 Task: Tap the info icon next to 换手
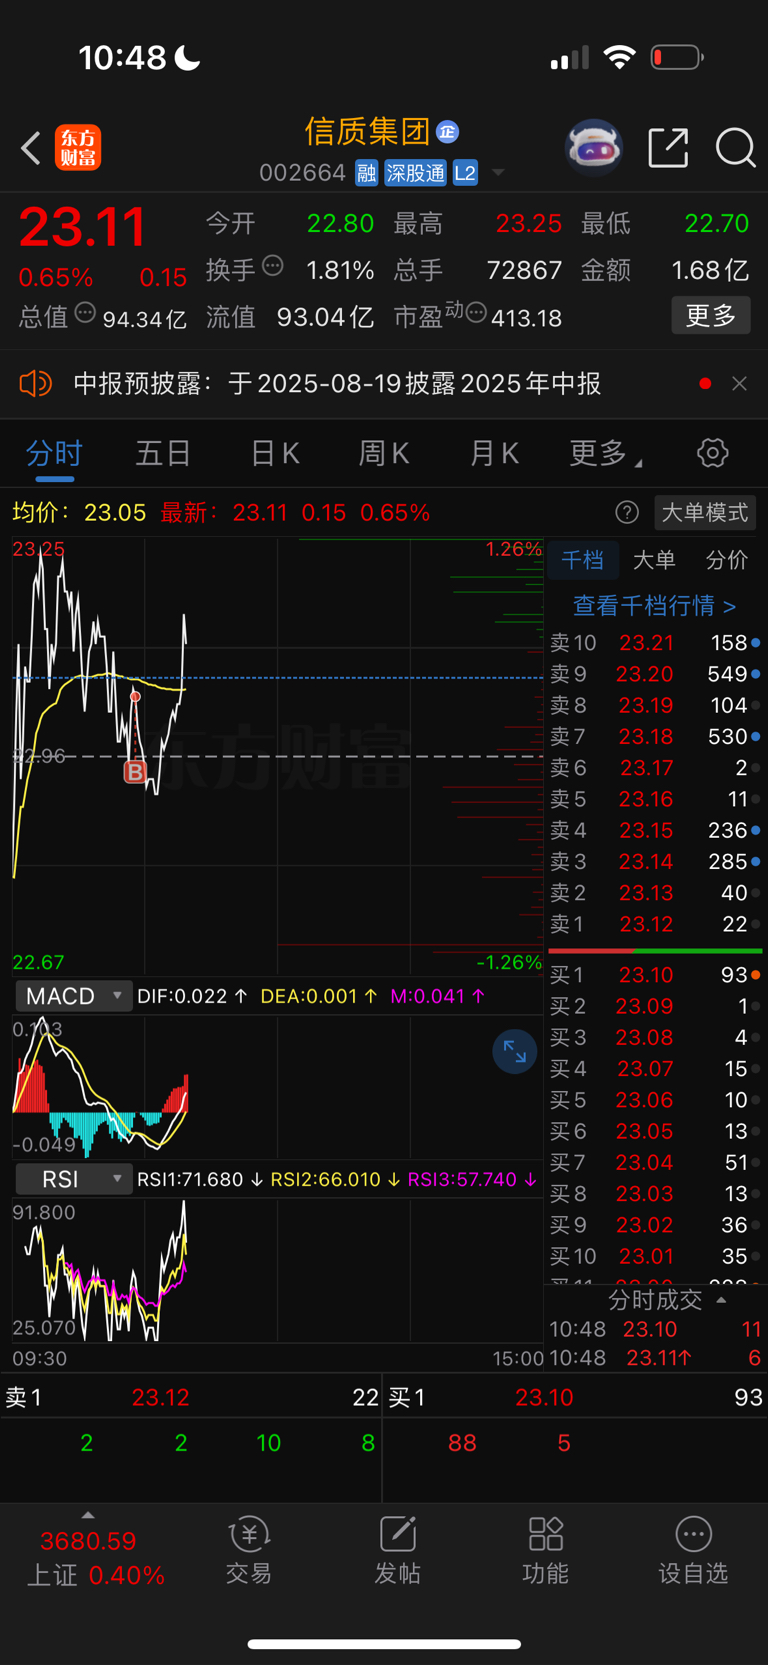click(273, 266)
